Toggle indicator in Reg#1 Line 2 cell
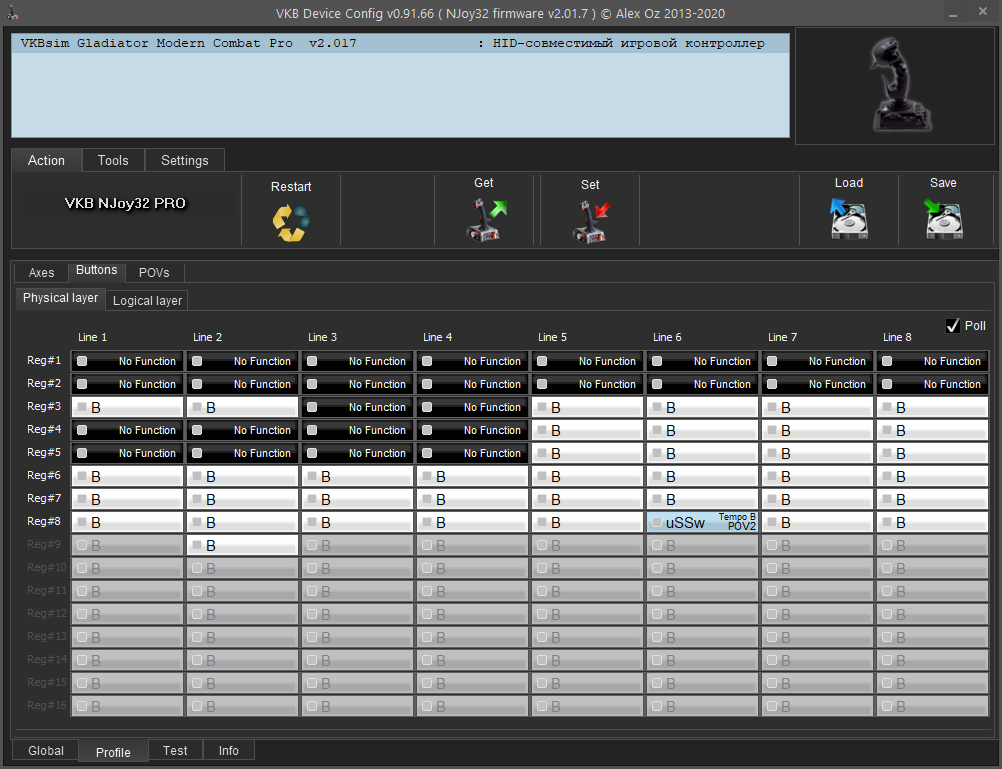The height and width of the screenshot is (769, 1002). click(197, 361)
